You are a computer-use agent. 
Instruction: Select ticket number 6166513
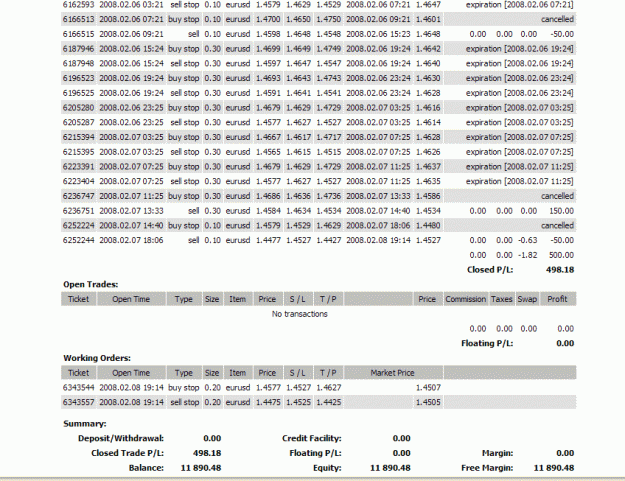coord(79,19)
